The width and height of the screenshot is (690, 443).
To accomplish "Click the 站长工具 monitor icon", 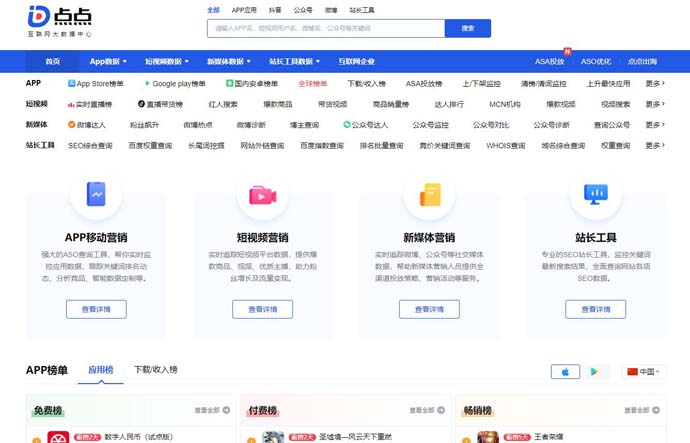I will [x=596, y=194].
